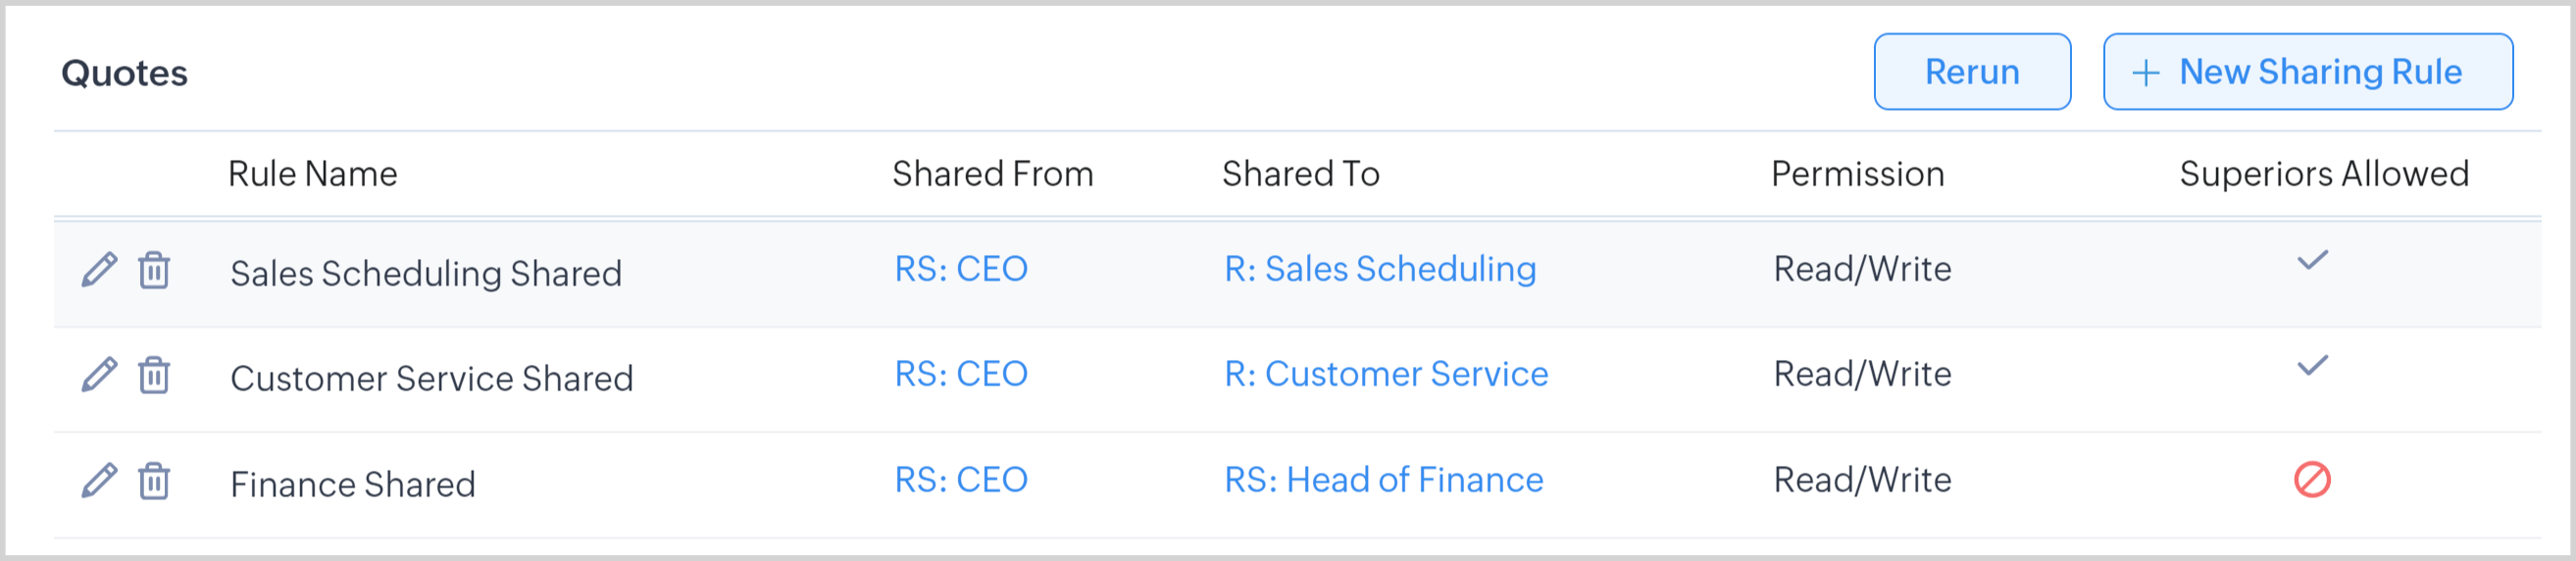Image resolution: width=2576 pixels, height=561 pixels.
Task: Click RS: CEO in Finance Shared row
Action: pyautogui.click(x=961, y=480)
